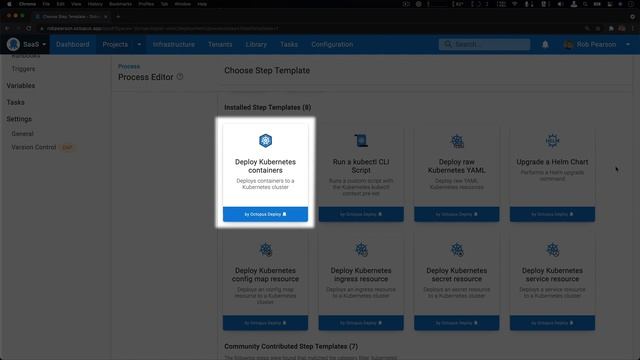Click the Kubernetes config map resource icon
640x360 pixels.
click(266, 249)
